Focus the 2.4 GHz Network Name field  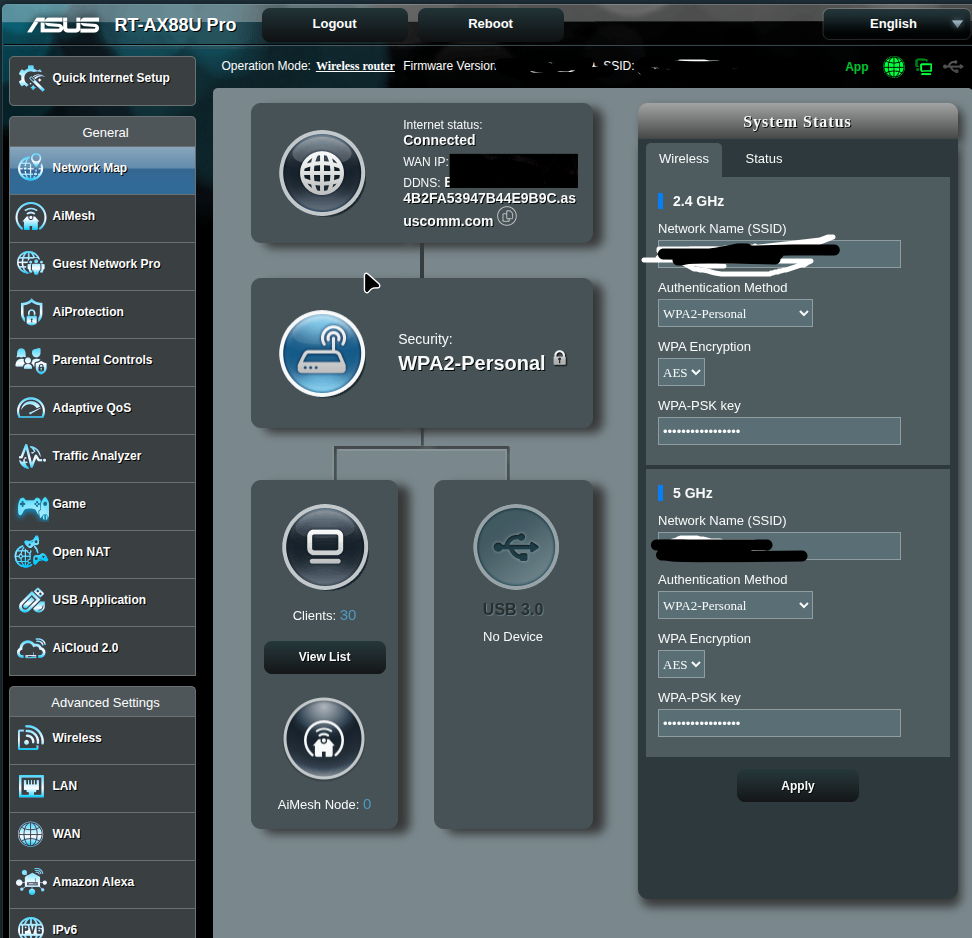779,254
